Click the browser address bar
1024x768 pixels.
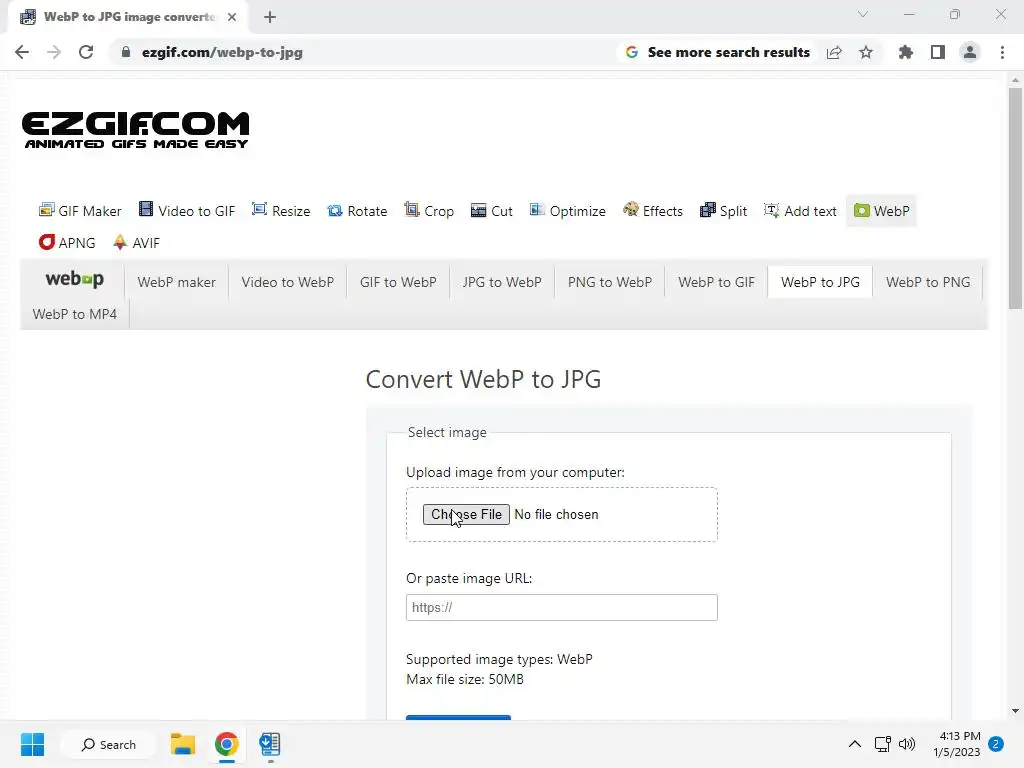(x=366, y=52)
